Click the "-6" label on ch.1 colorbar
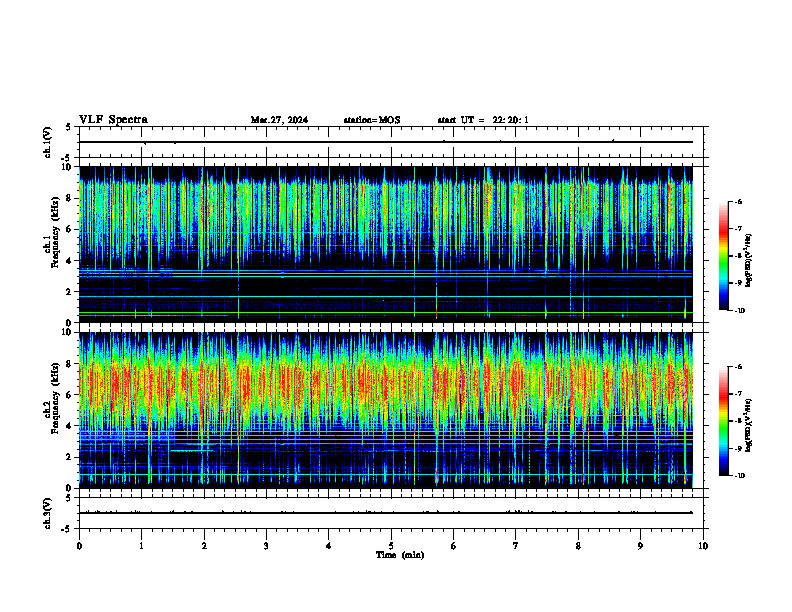Screen dimensions: 792x612 (738, 201)
